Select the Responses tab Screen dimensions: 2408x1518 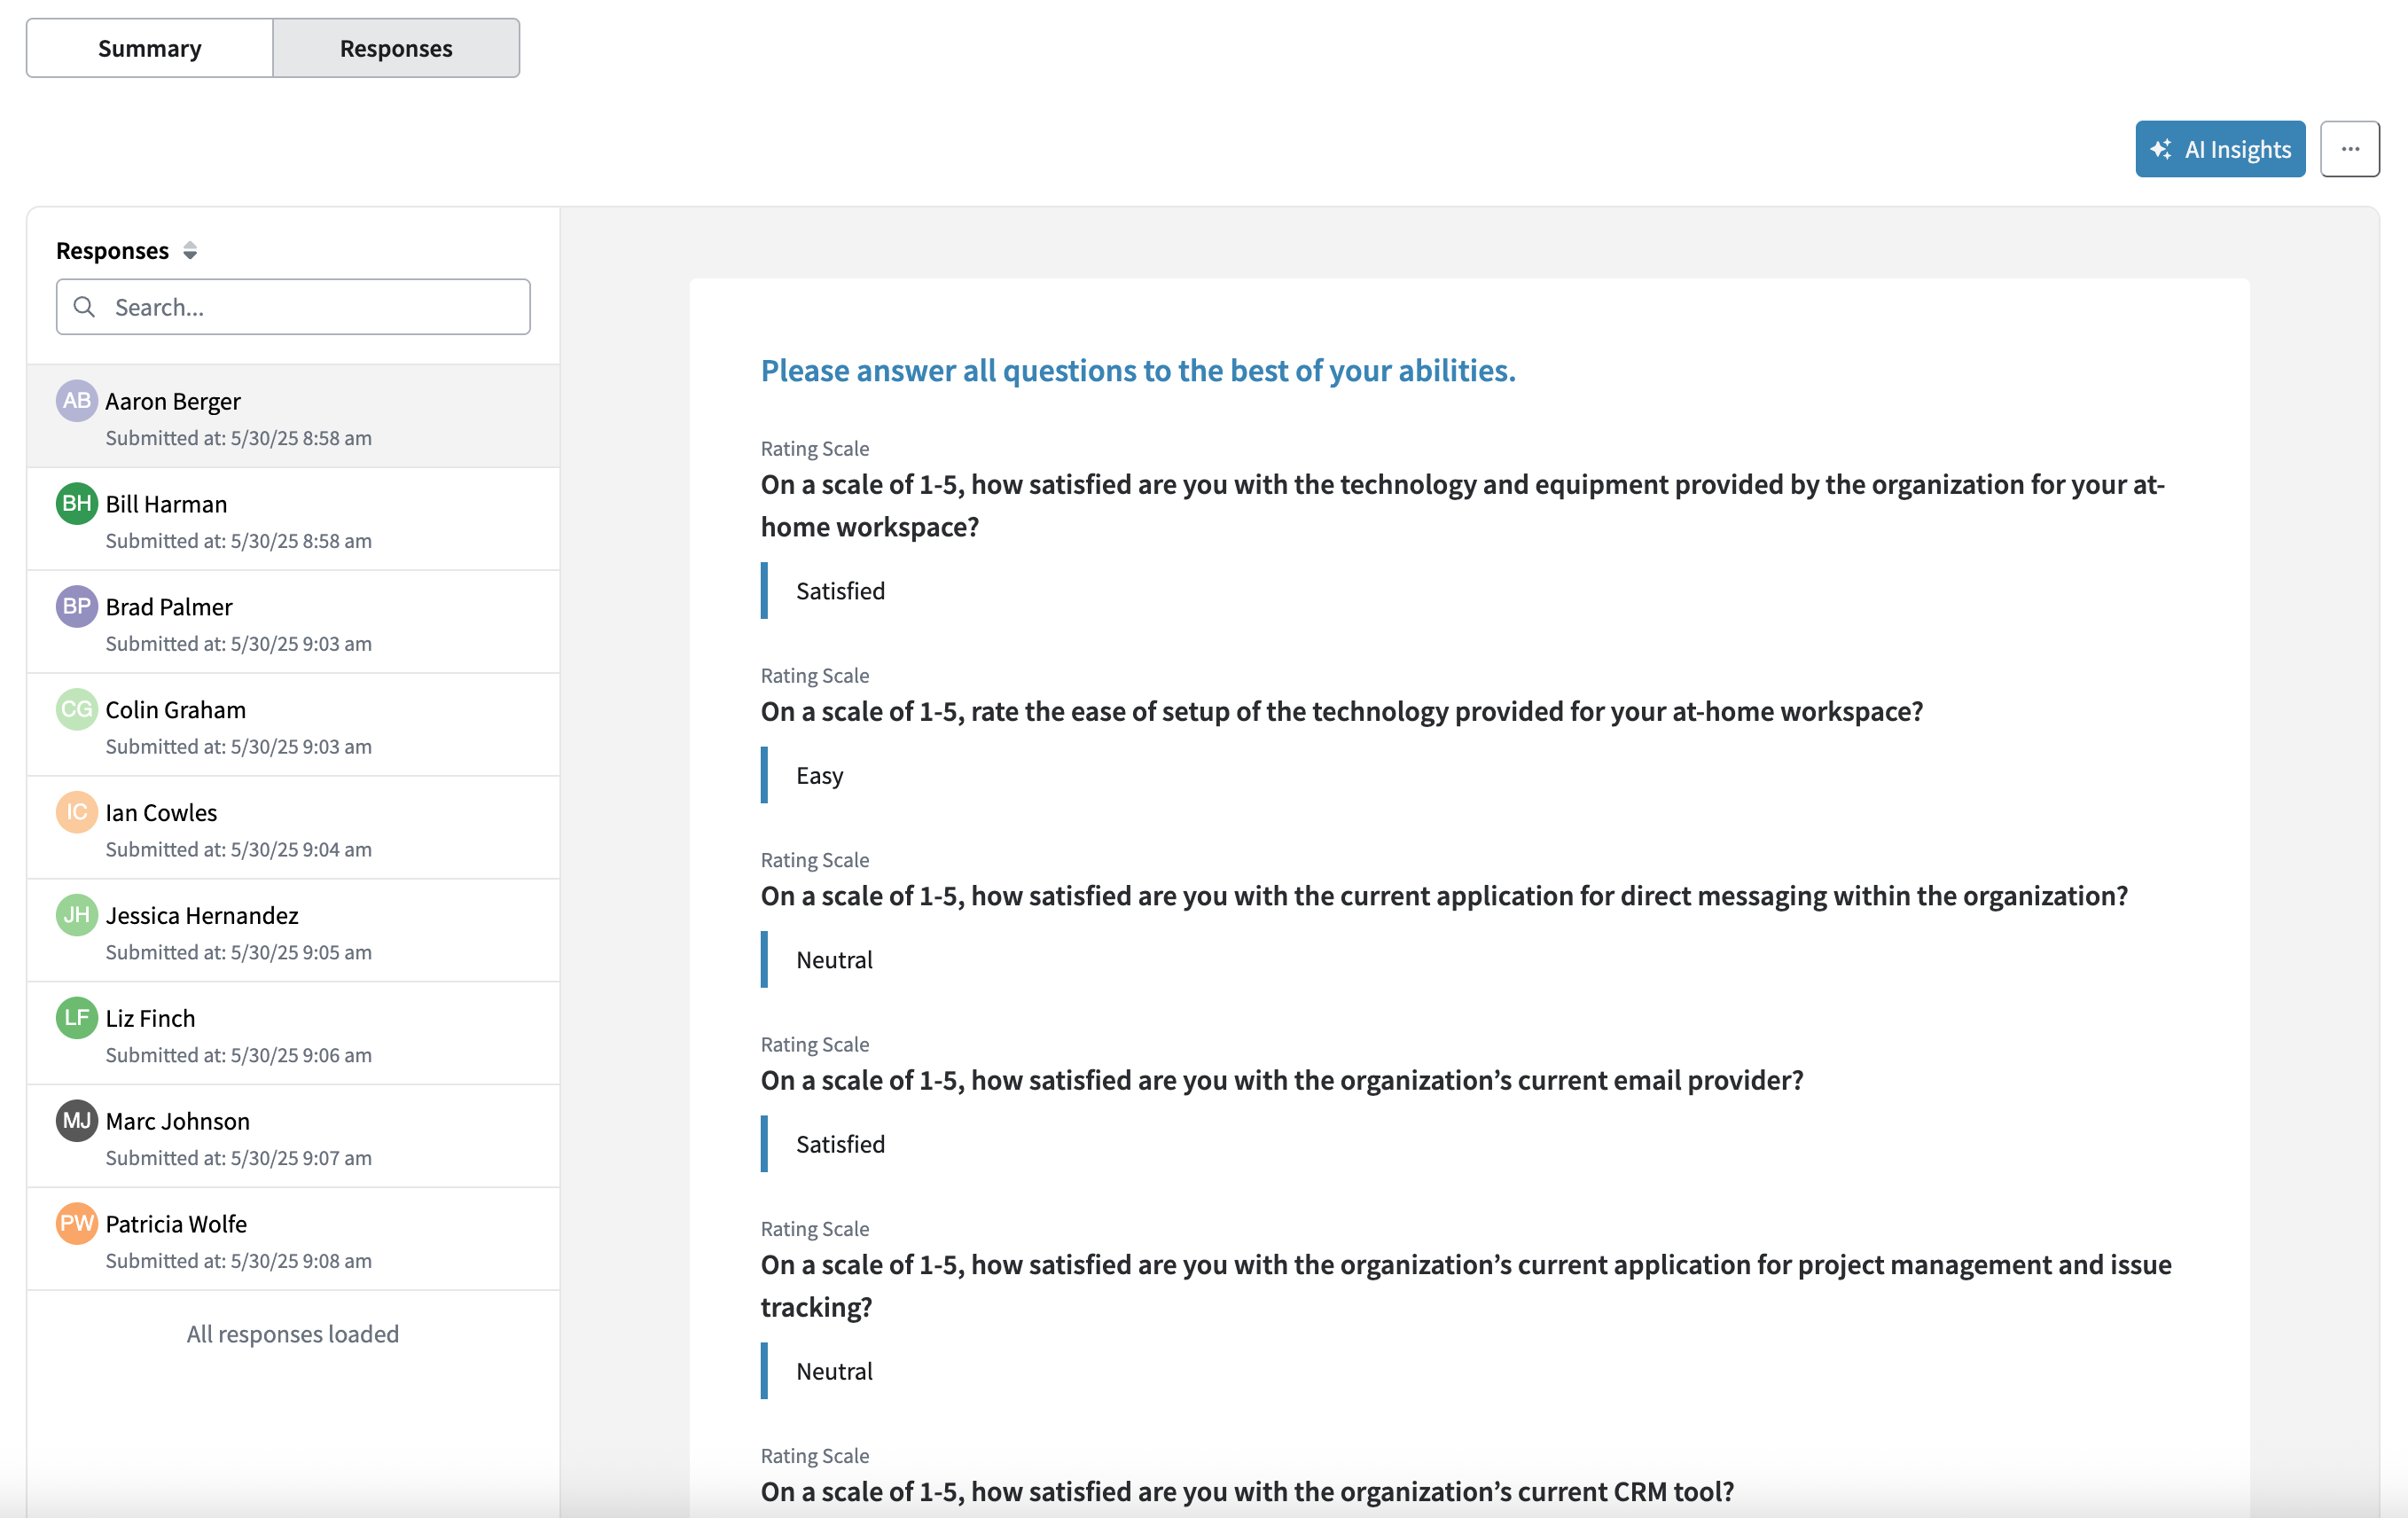[396, 48]
